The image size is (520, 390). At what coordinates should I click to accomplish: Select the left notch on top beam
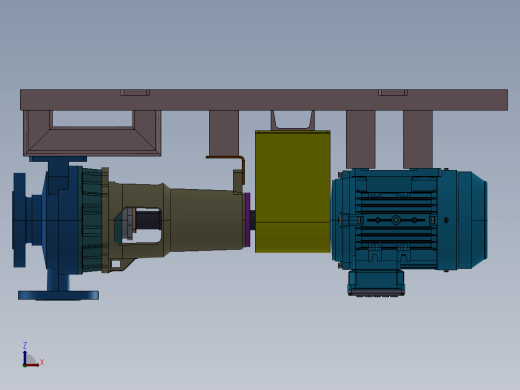[x=135, y=92]
